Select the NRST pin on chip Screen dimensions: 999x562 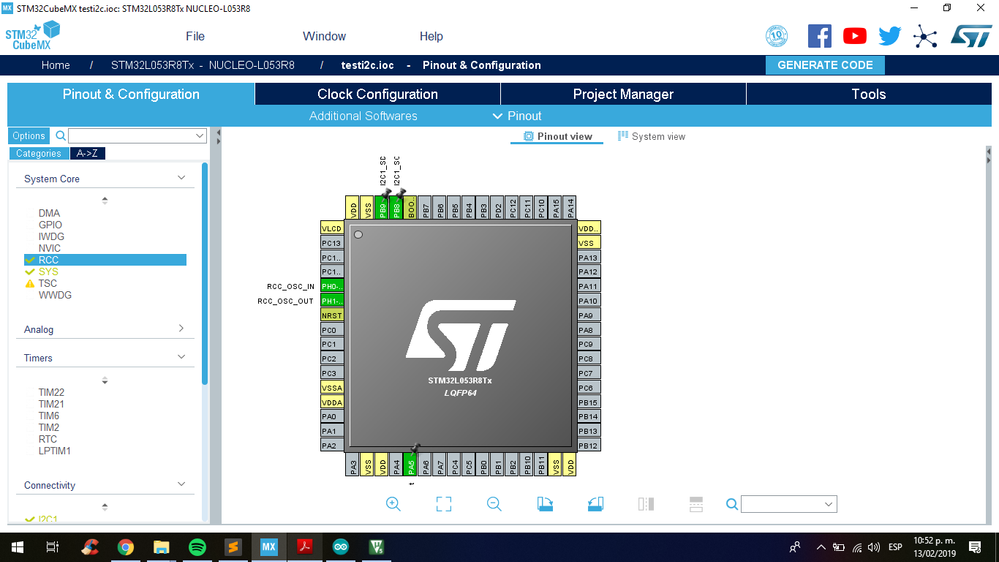(332, 315)
